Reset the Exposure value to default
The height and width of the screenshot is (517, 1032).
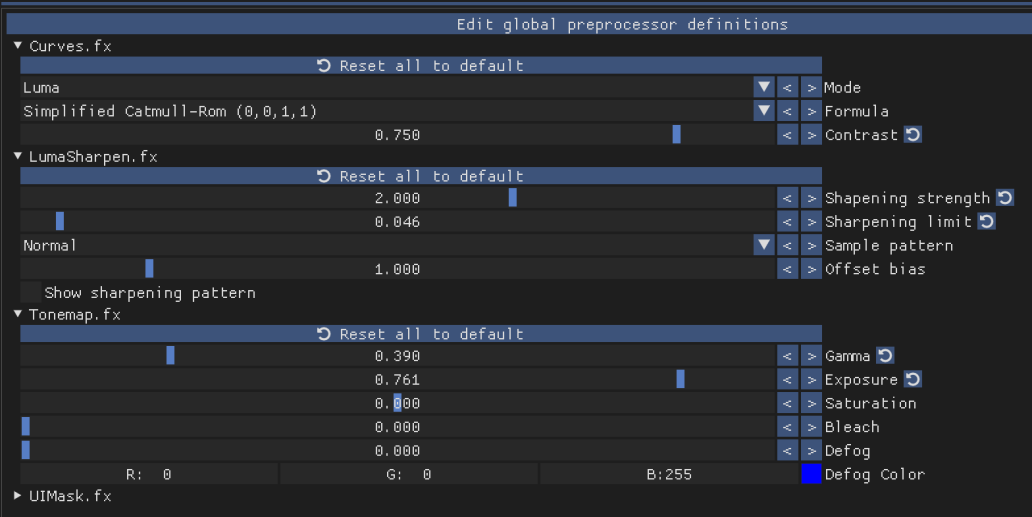(x=912, y=380)
